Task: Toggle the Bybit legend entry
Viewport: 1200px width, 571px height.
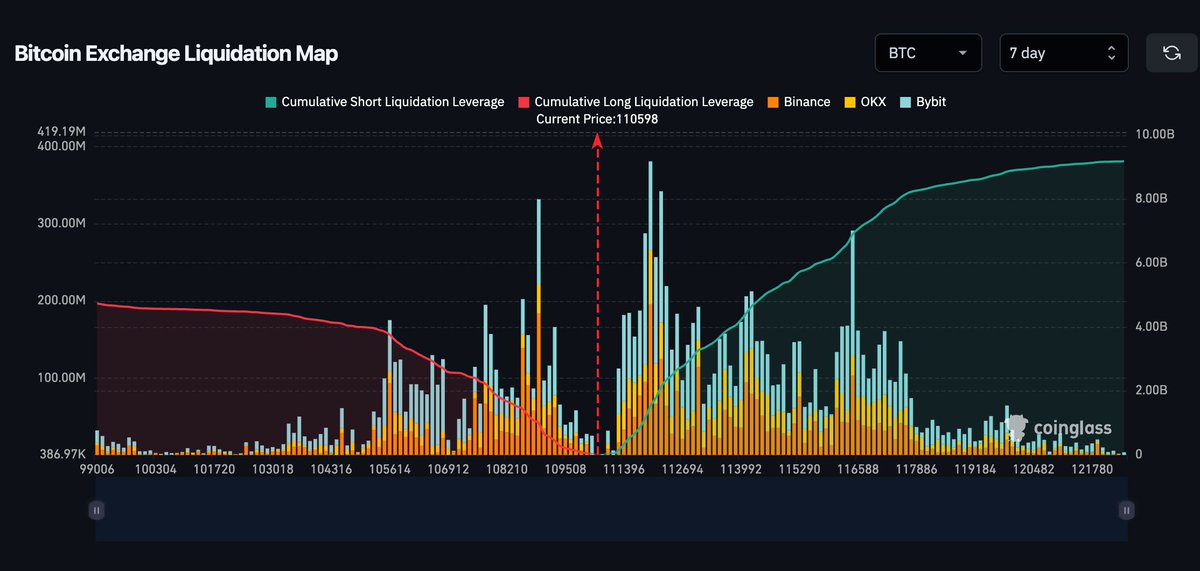Action: 927,102
